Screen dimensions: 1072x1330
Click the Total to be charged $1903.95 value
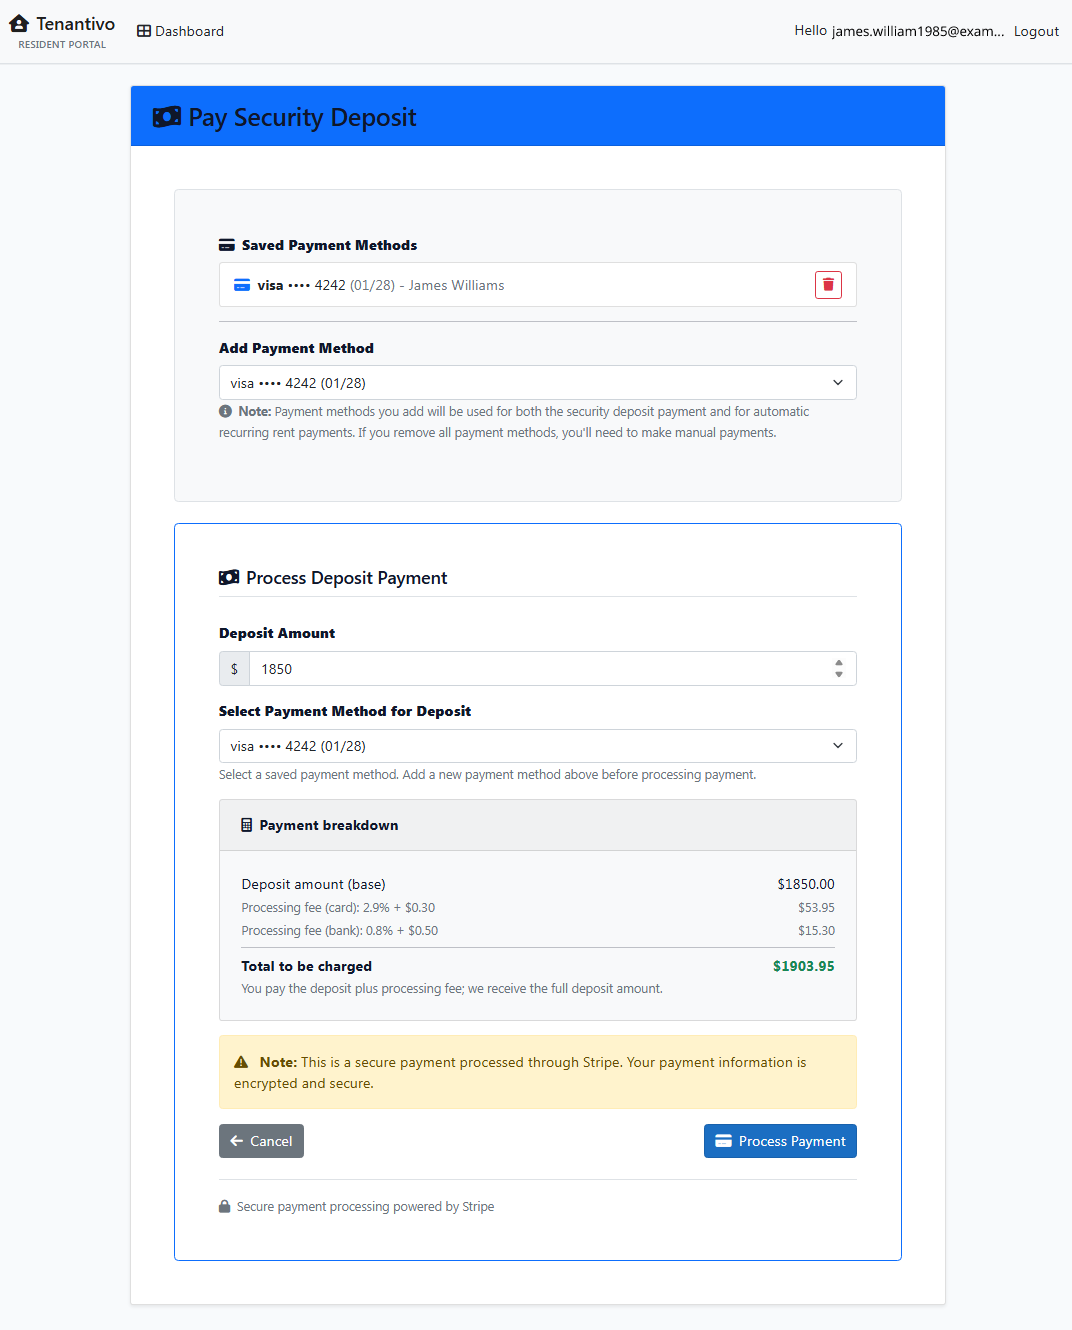804,966
